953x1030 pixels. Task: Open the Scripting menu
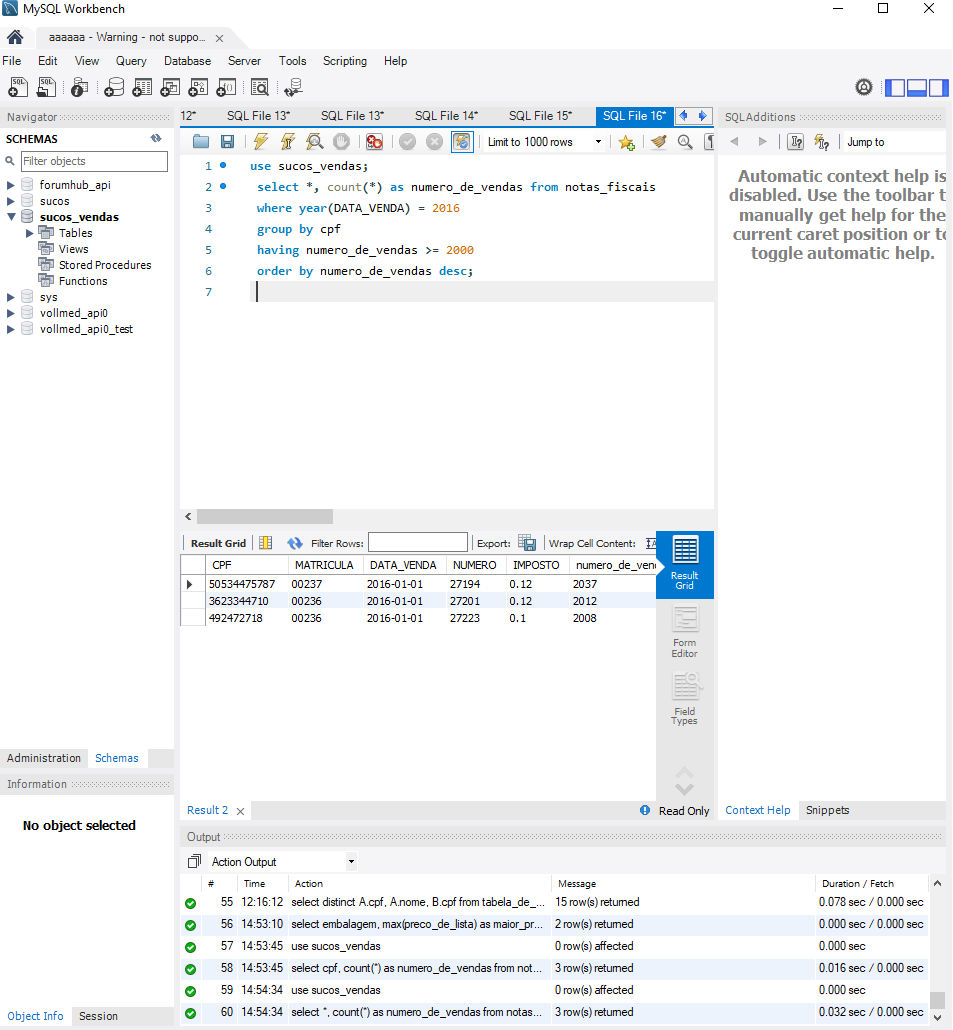point(344,61)
